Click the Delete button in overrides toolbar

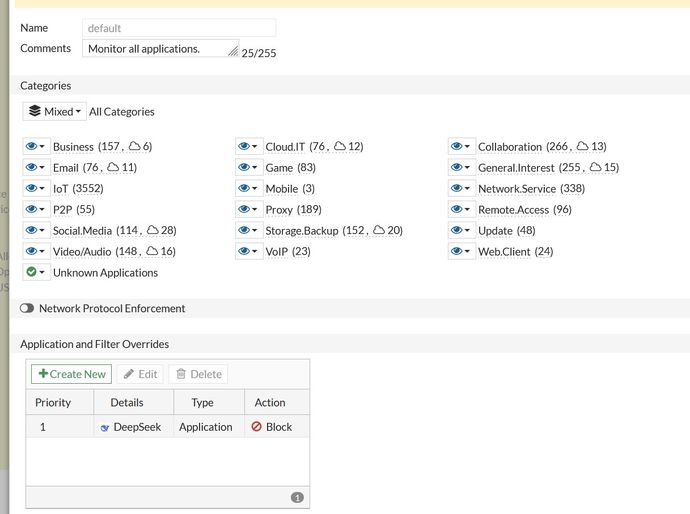click(x=198, y=374)
